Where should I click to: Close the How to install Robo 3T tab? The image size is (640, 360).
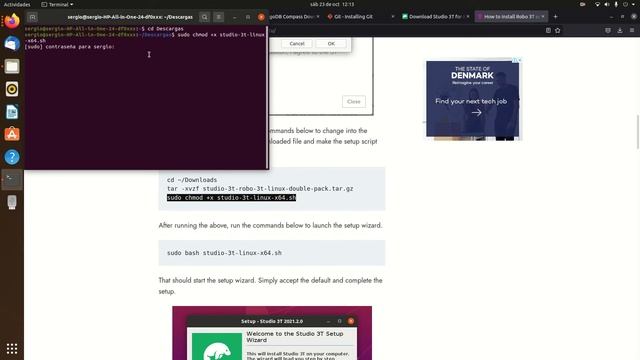coord(543,17)
